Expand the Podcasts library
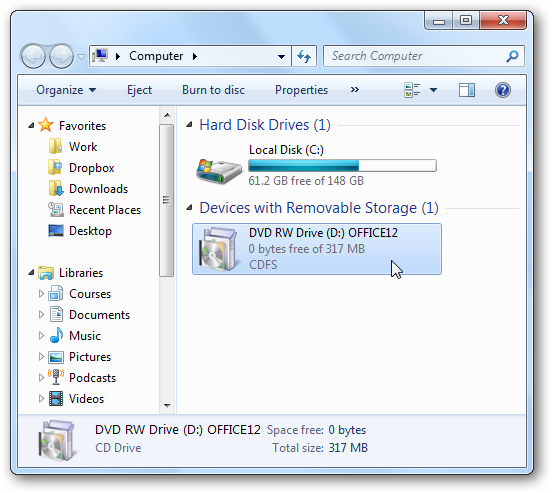The image size is (552, 493). point(41,378)
